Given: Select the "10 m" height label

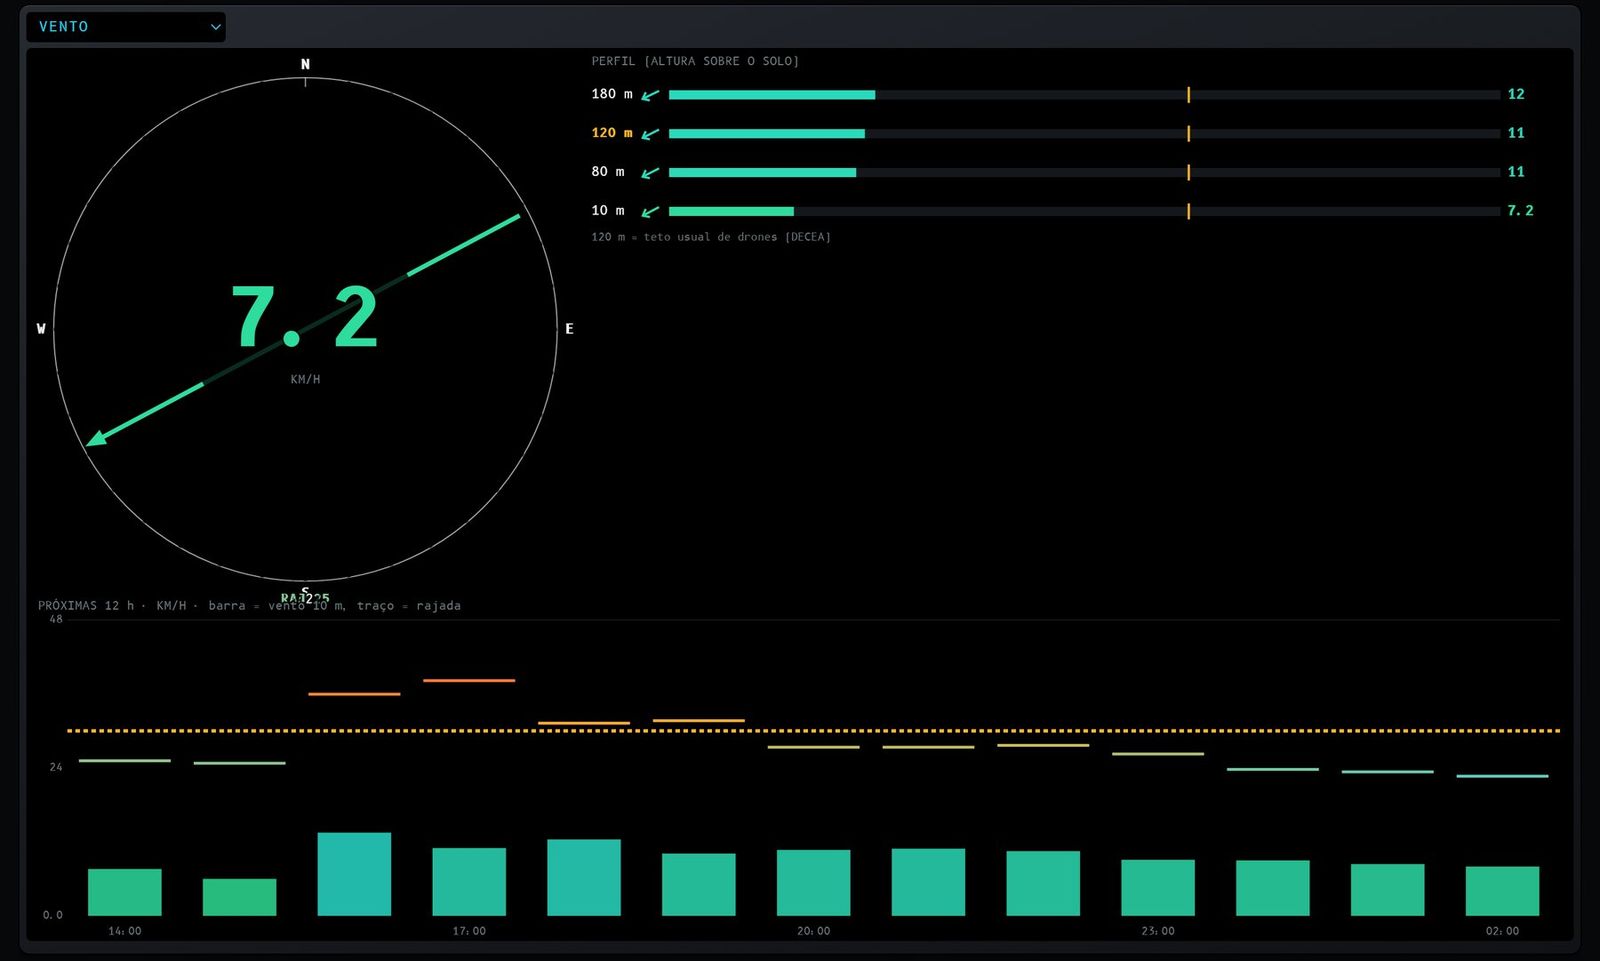Looking at the screenshot, I should coord(608,211).
